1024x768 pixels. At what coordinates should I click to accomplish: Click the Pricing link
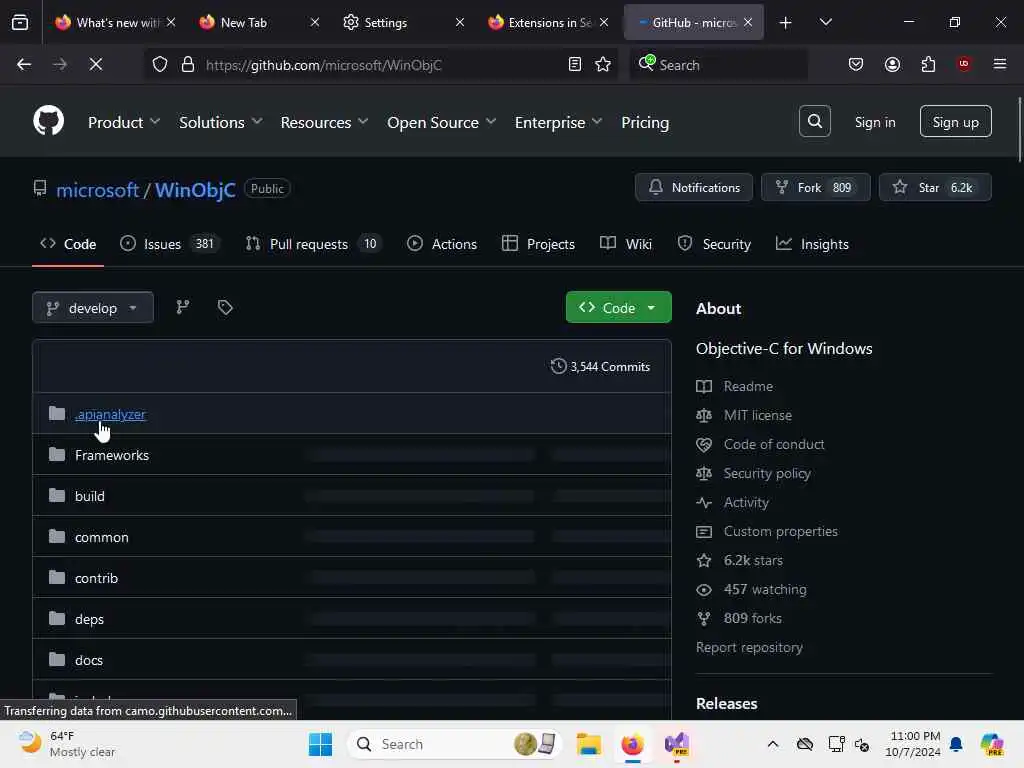click(645, 122)
